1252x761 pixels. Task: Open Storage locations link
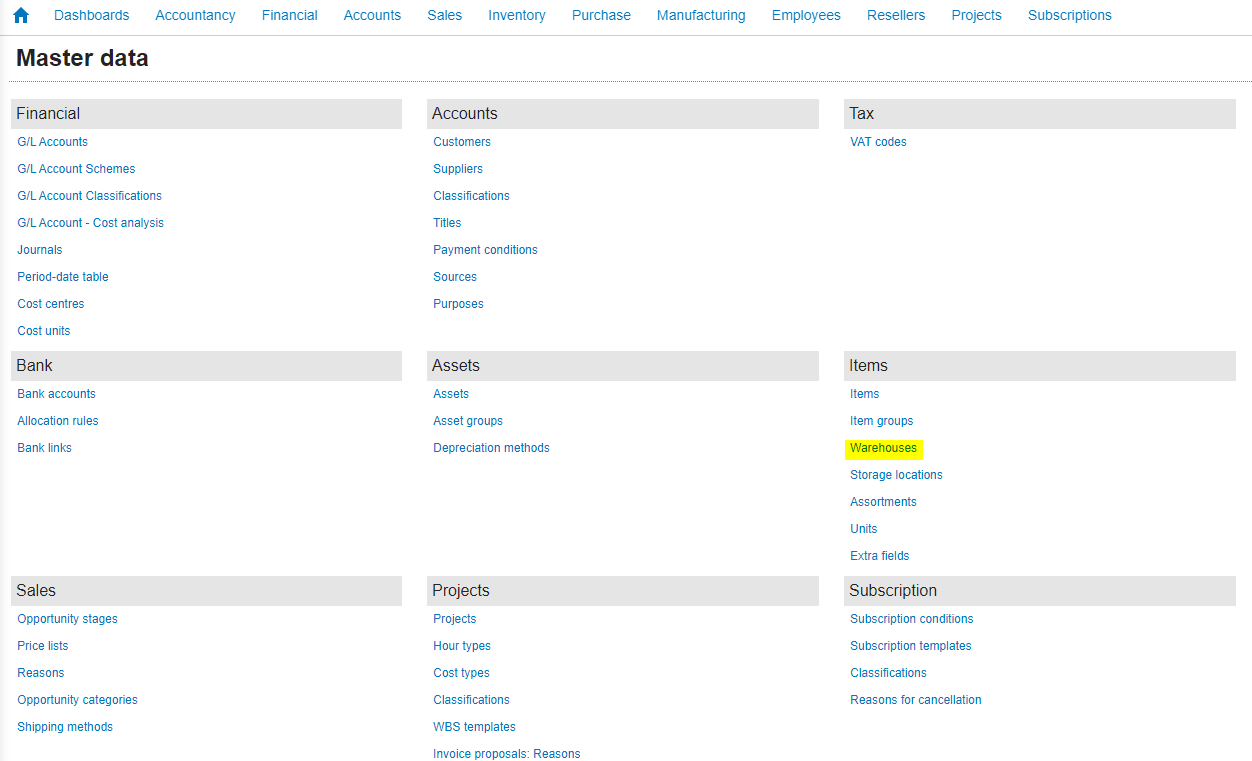tap(896, 475)
